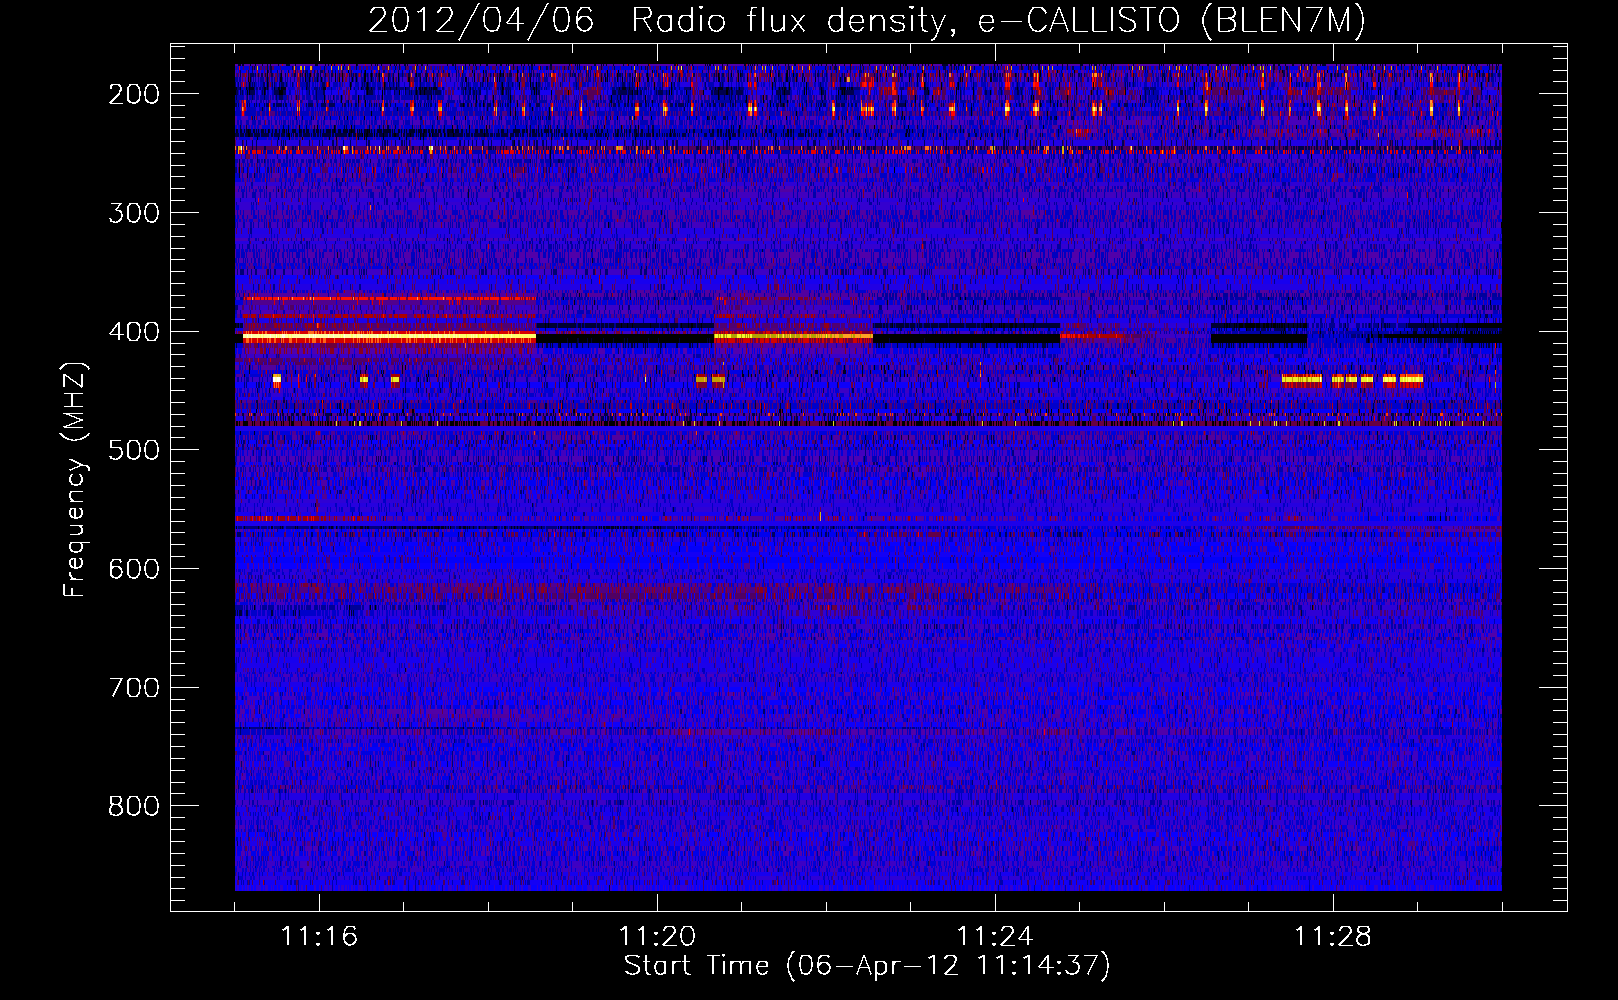This screenshot has width=1618, height=1000.
Task: Click the 11:16 time tick label
Action: [x=319, y=937]
